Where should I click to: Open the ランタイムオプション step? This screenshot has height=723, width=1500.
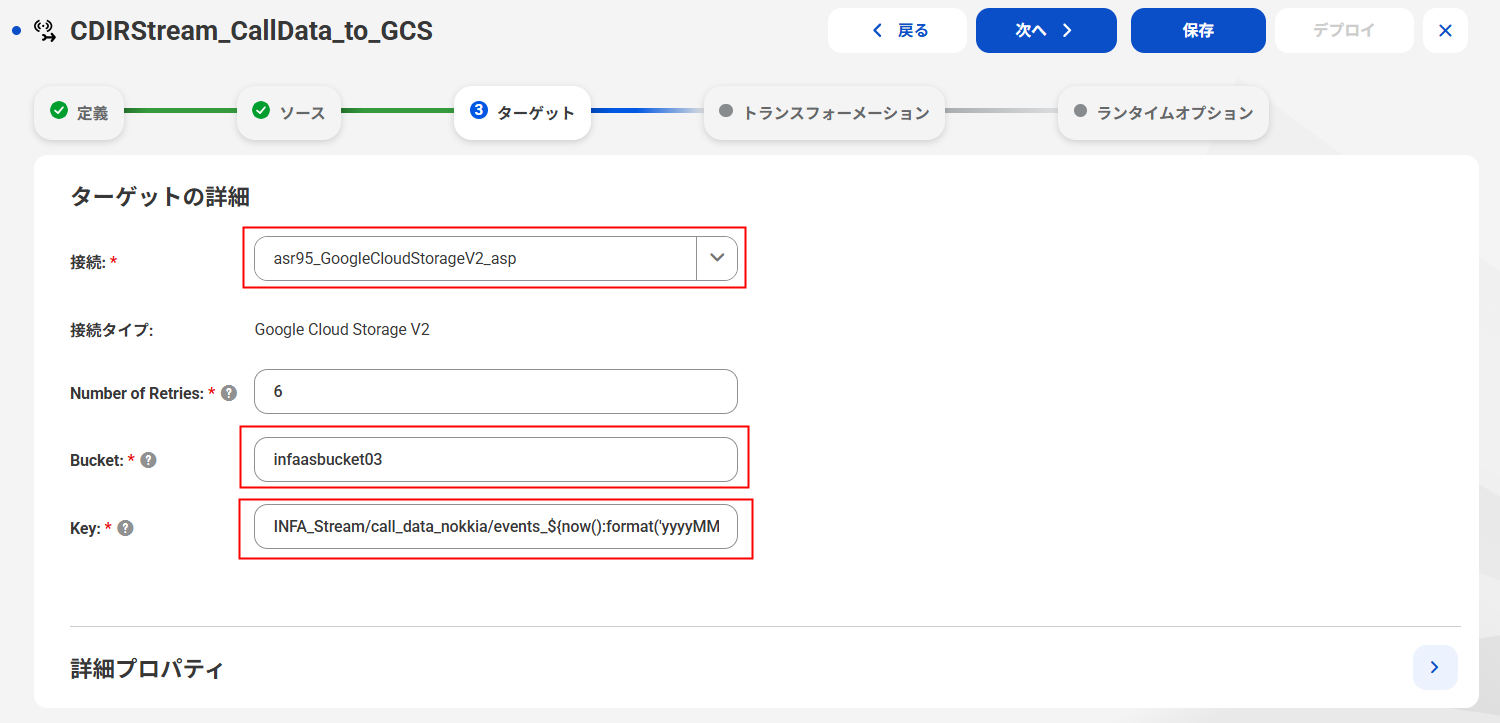click(1163, 112)
